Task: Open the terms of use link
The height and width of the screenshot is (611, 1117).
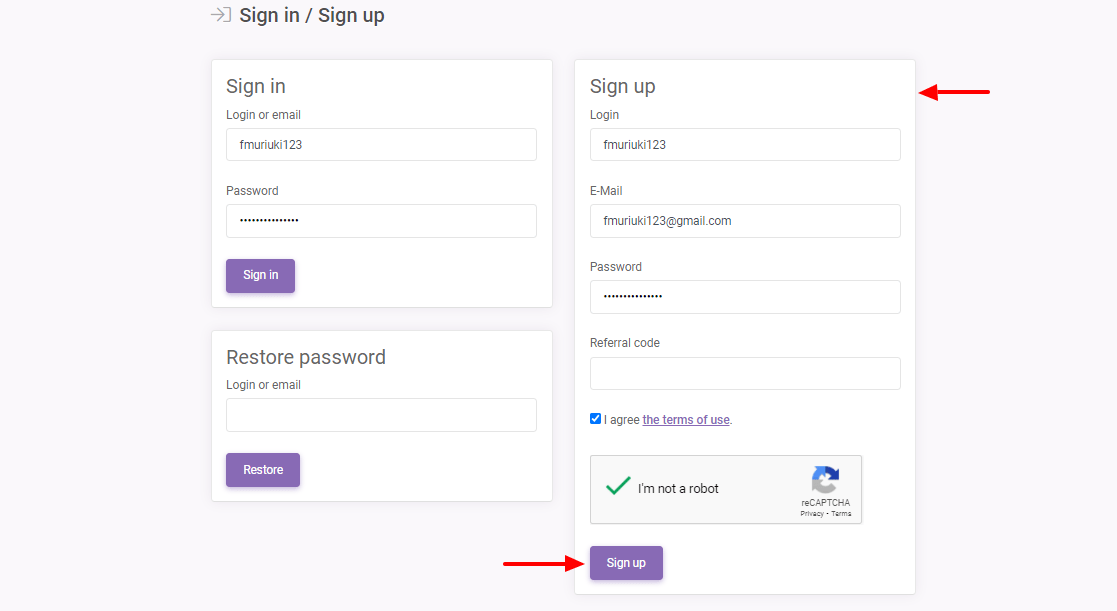Action: tap(686, 419)
